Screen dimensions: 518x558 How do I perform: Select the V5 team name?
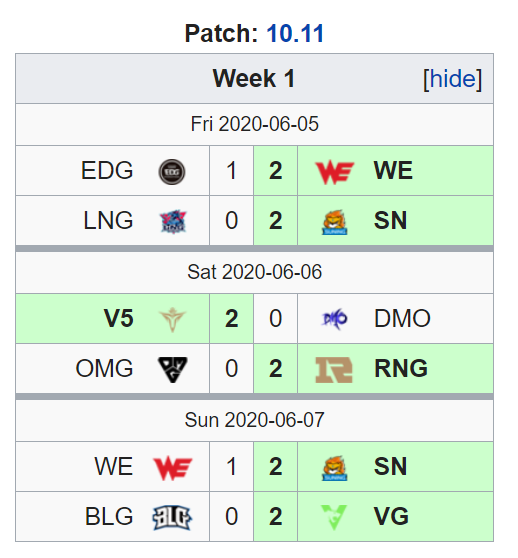tap(118, 319)
